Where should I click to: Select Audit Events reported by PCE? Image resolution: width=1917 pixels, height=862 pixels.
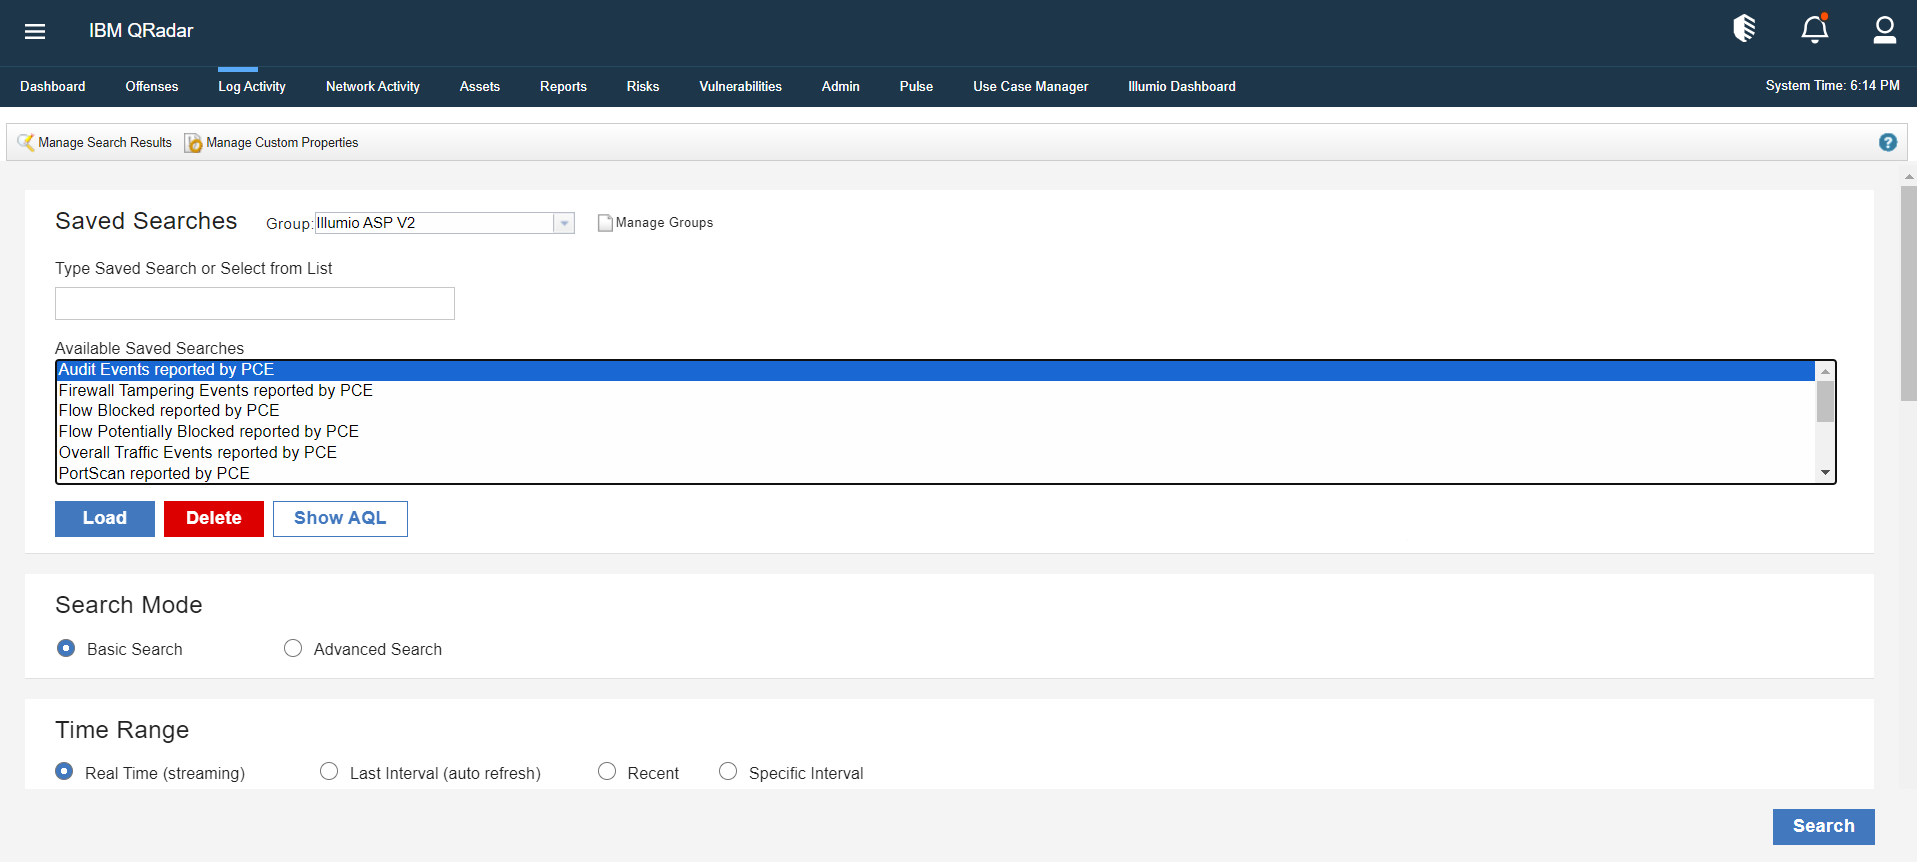coord(935,370)
